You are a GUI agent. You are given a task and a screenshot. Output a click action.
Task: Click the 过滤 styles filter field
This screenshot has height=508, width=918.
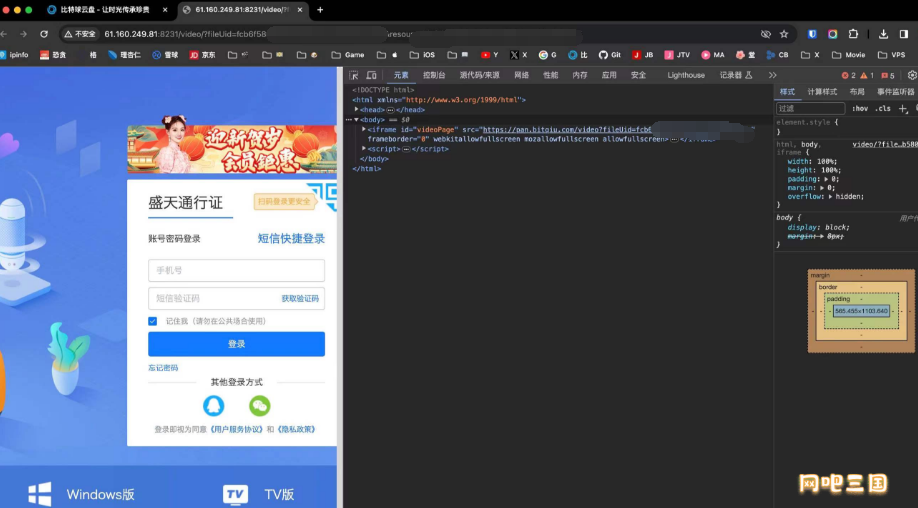(810, 109)
